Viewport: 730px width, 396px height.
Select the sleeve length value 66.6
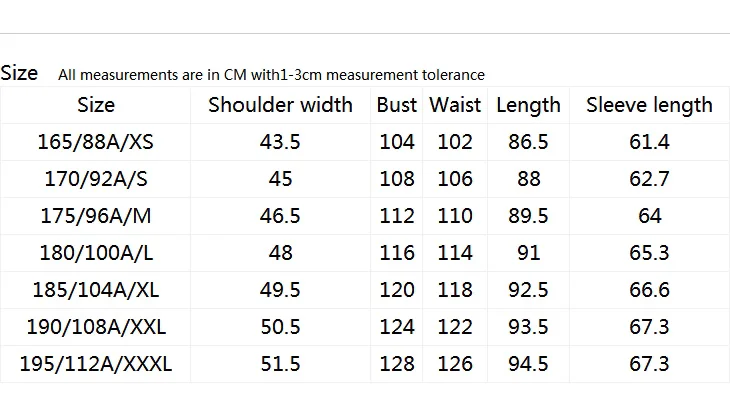[649, 290]
